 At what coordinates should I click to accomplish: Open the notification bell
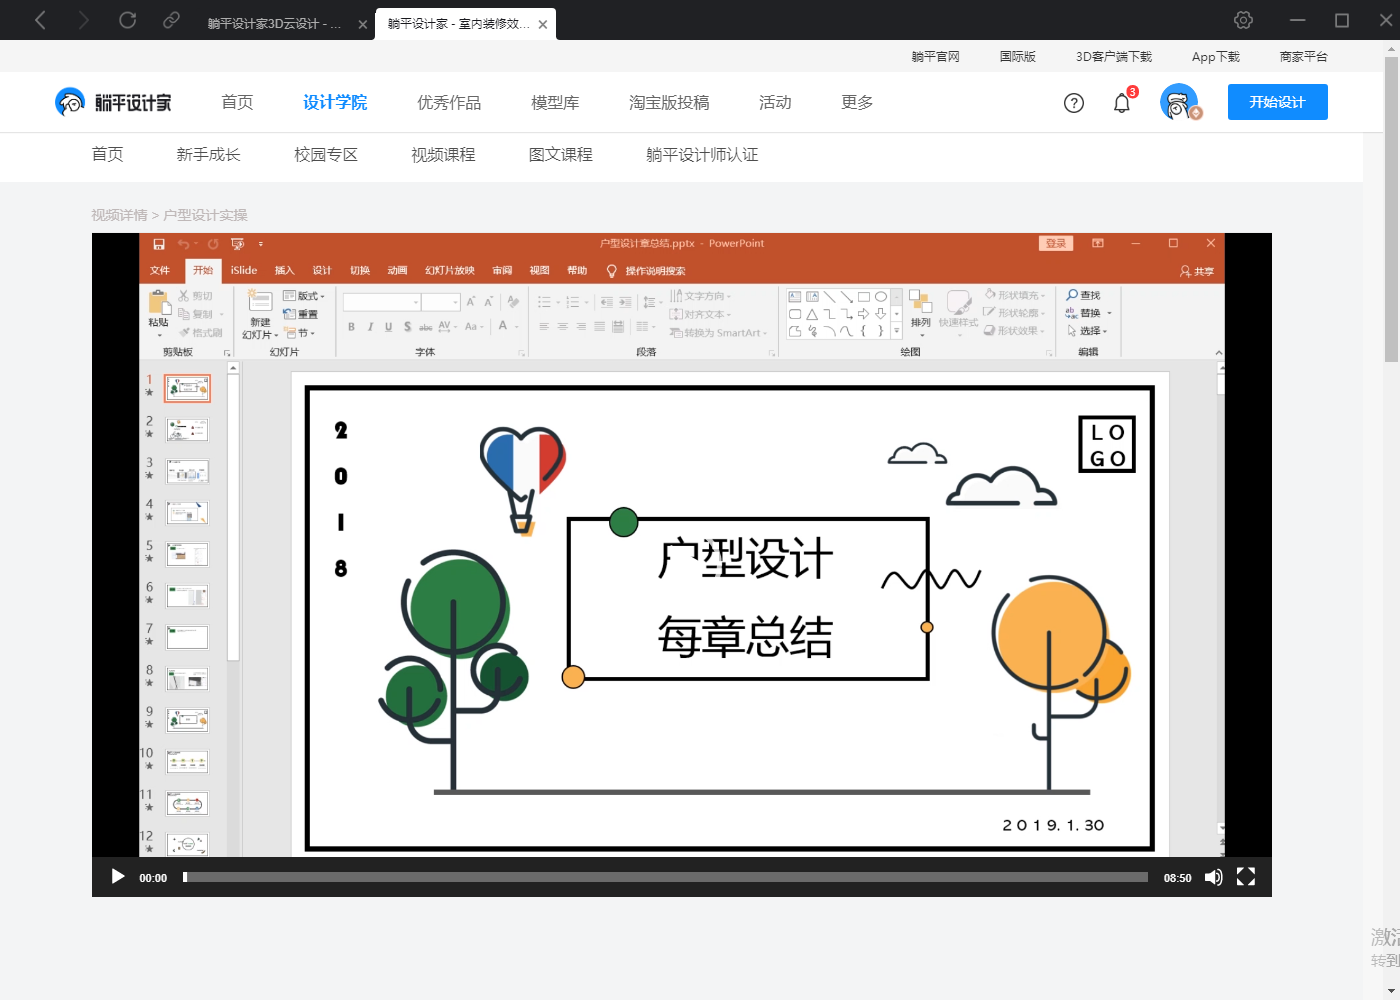pyautogui.click(x=1122, y=103)
